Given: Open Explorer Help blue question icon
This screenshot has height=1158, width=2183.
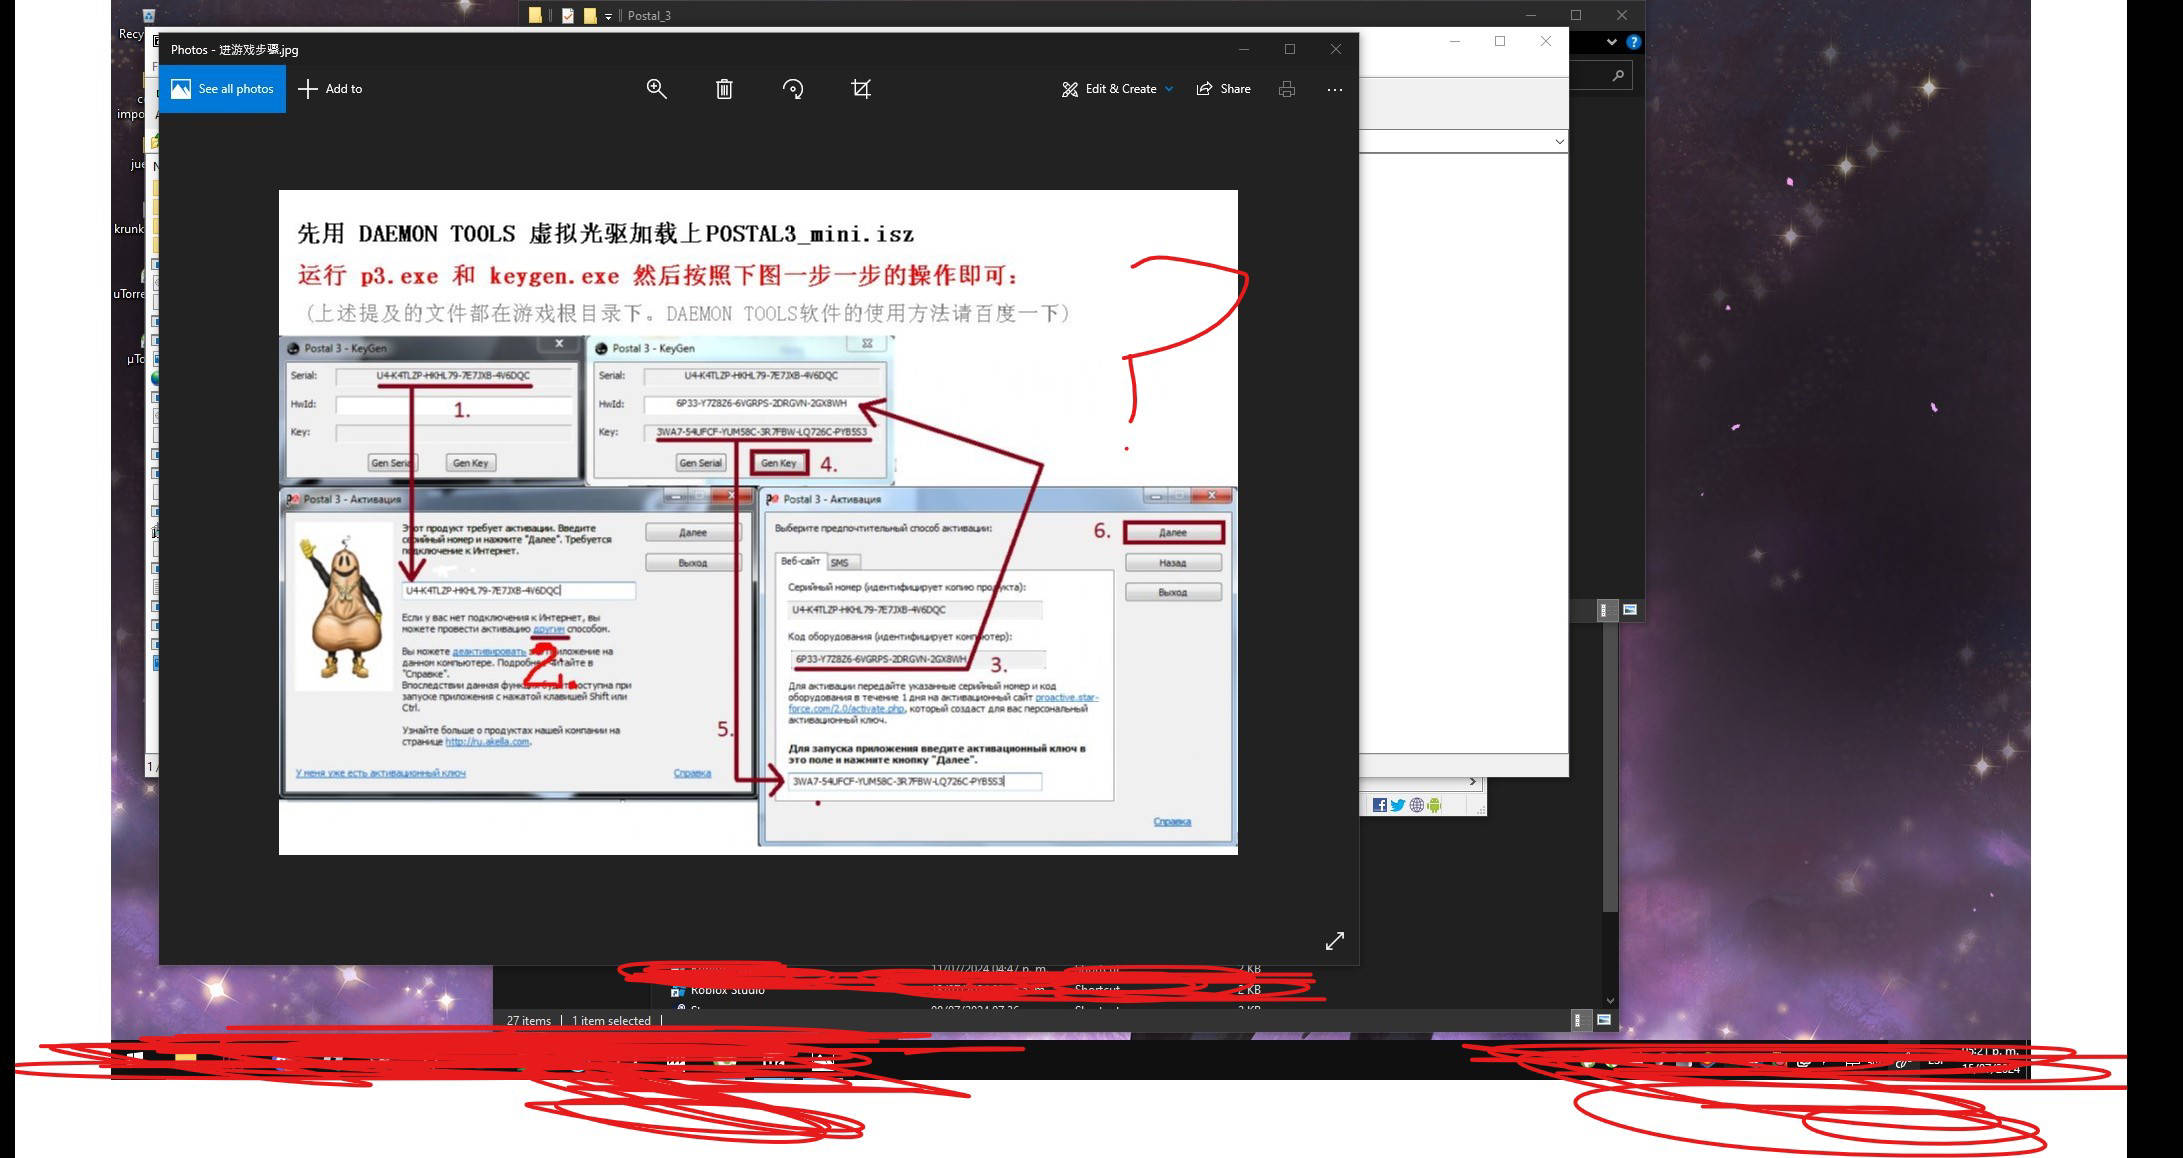Looking at the screenshot, I should (x=1633, y=42).
